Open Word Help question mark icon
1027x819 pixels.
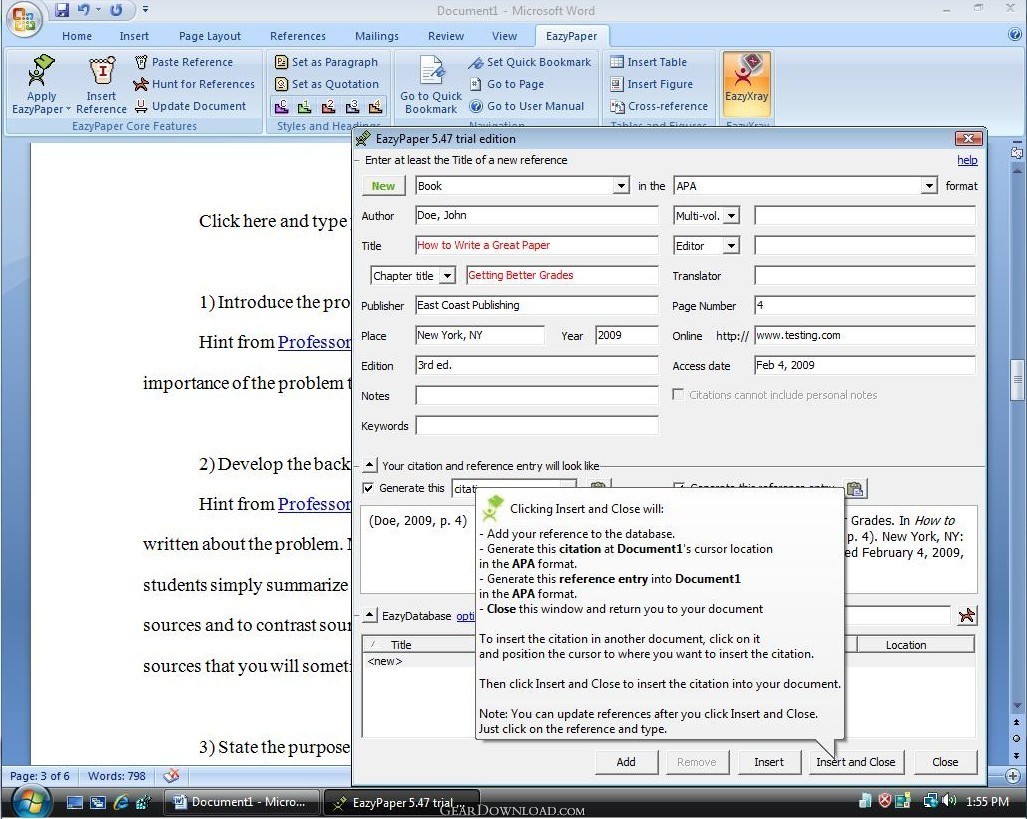pos(1015,35)
